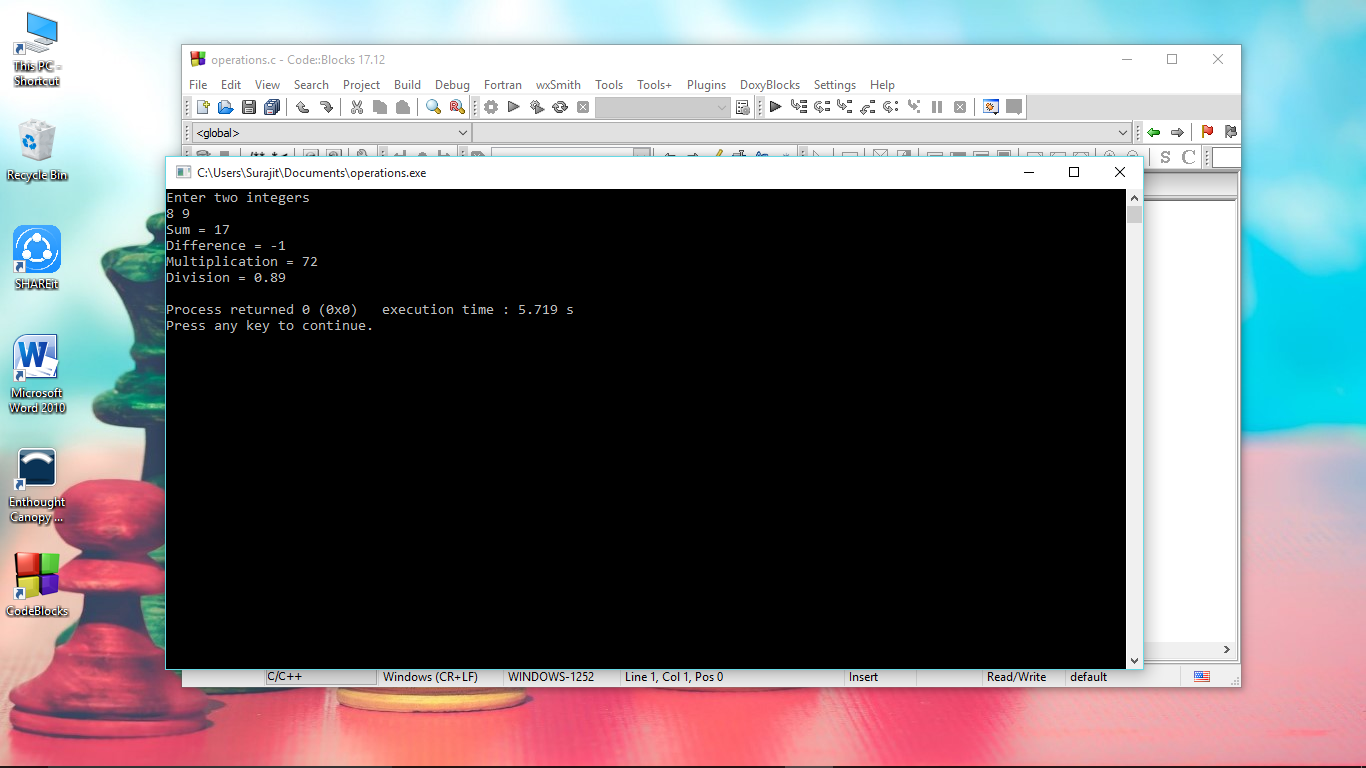Open the Fortran menu
The width and height of the screenshot is (1366, 768).
click(x=503, y=85)
